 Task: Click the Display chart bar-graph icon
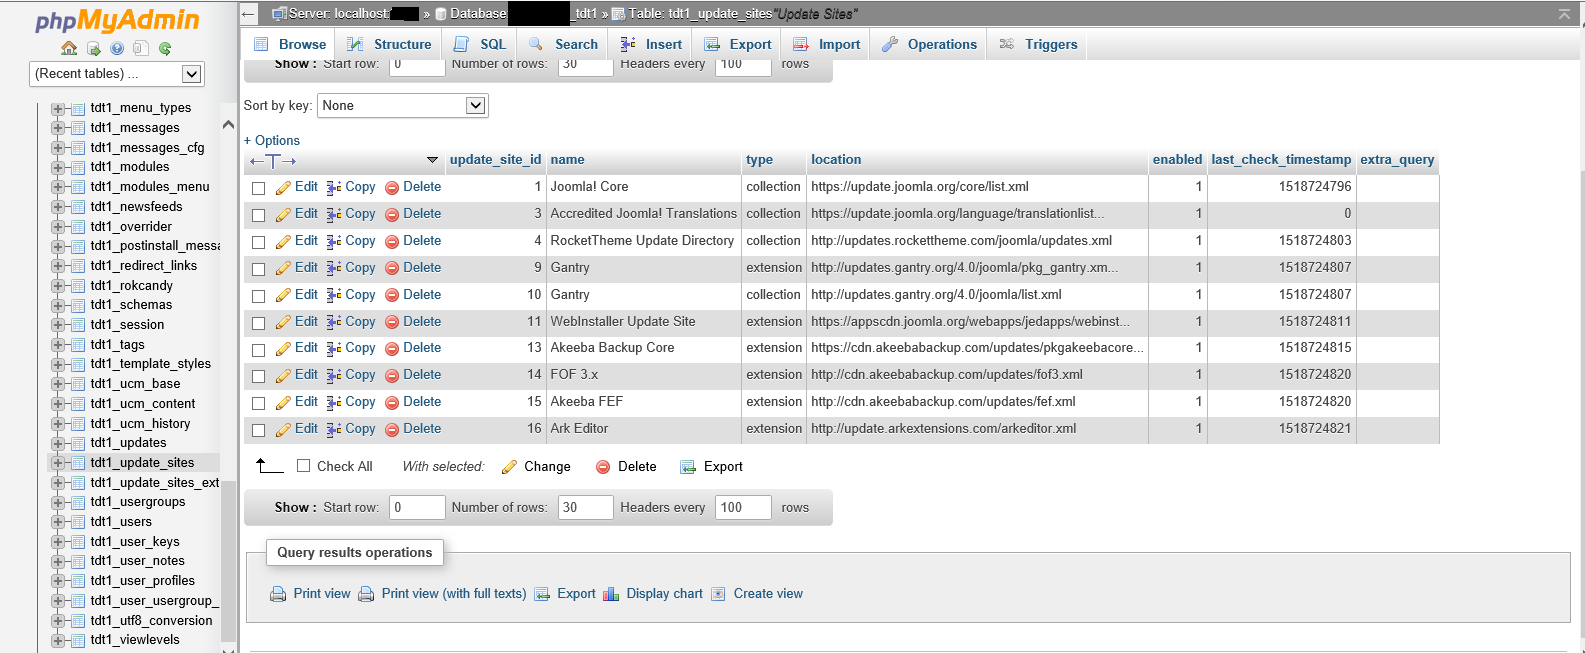[611, 594]
